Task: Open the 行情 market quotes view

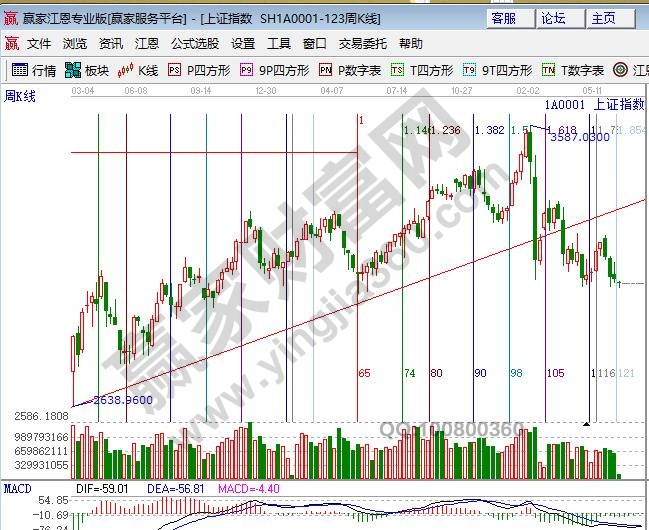Action: pyautogui.click(x=33, y=70)
